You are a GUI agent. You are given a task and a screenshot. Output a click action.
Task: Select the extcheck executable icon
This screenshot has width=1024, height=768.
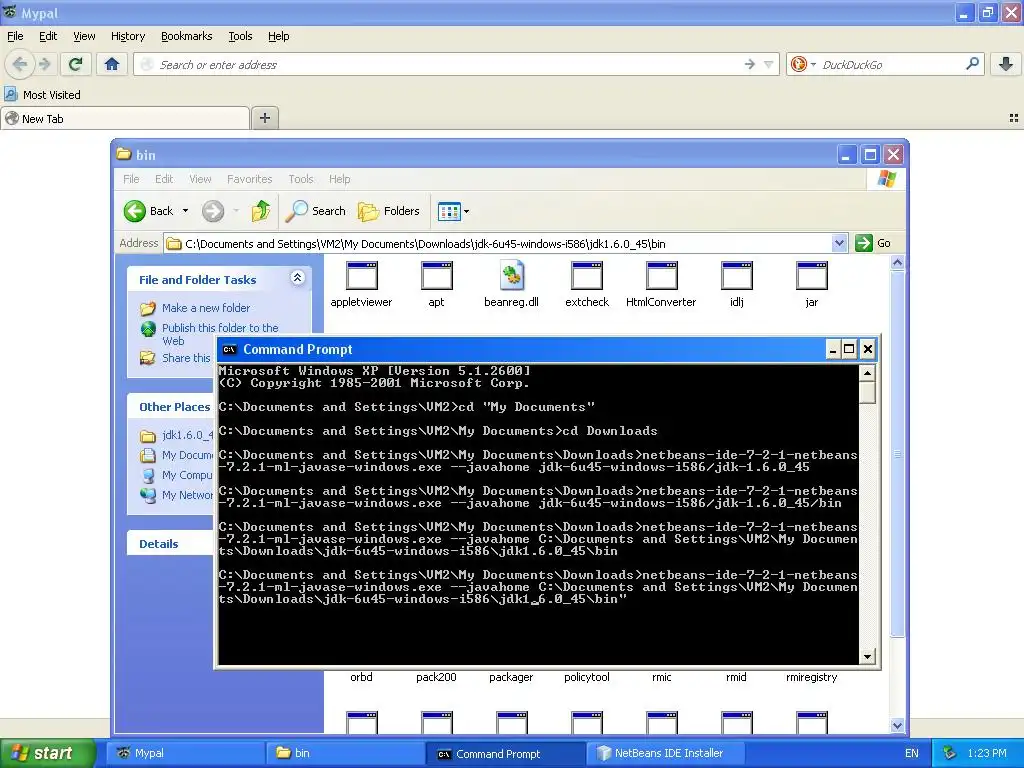(586, 275)
